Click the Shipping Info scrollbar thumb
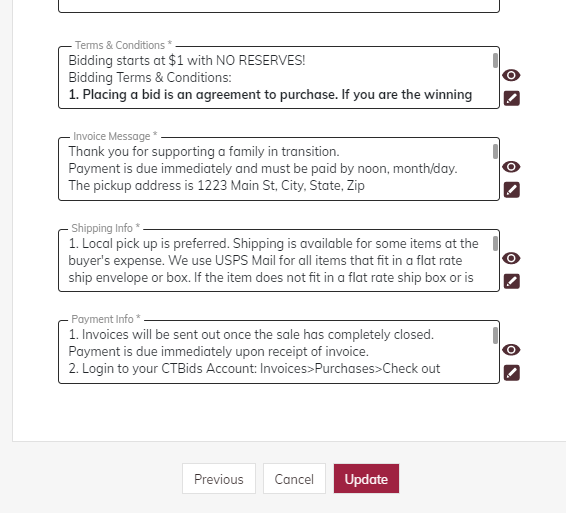The height and width of the screenshot is (513, 566). 495,243
